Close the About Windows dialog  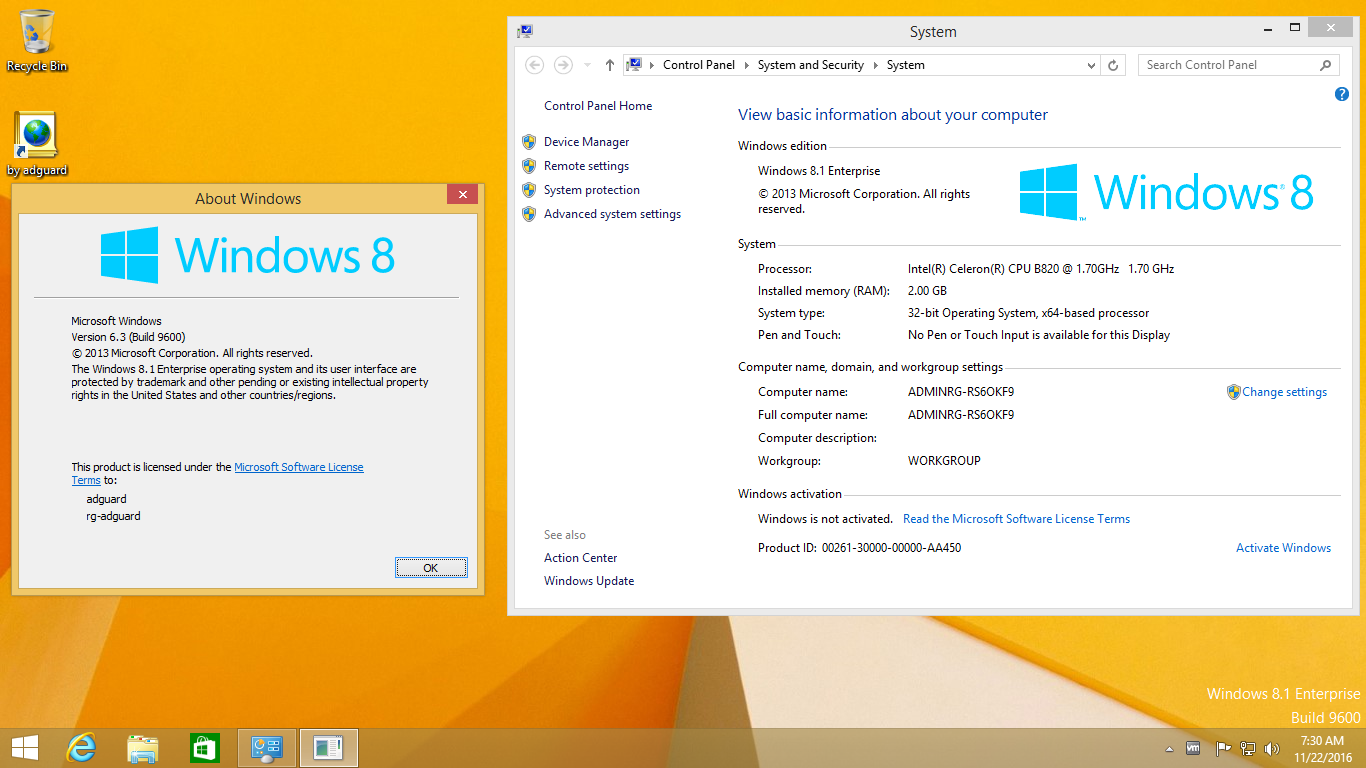(462, 195)
